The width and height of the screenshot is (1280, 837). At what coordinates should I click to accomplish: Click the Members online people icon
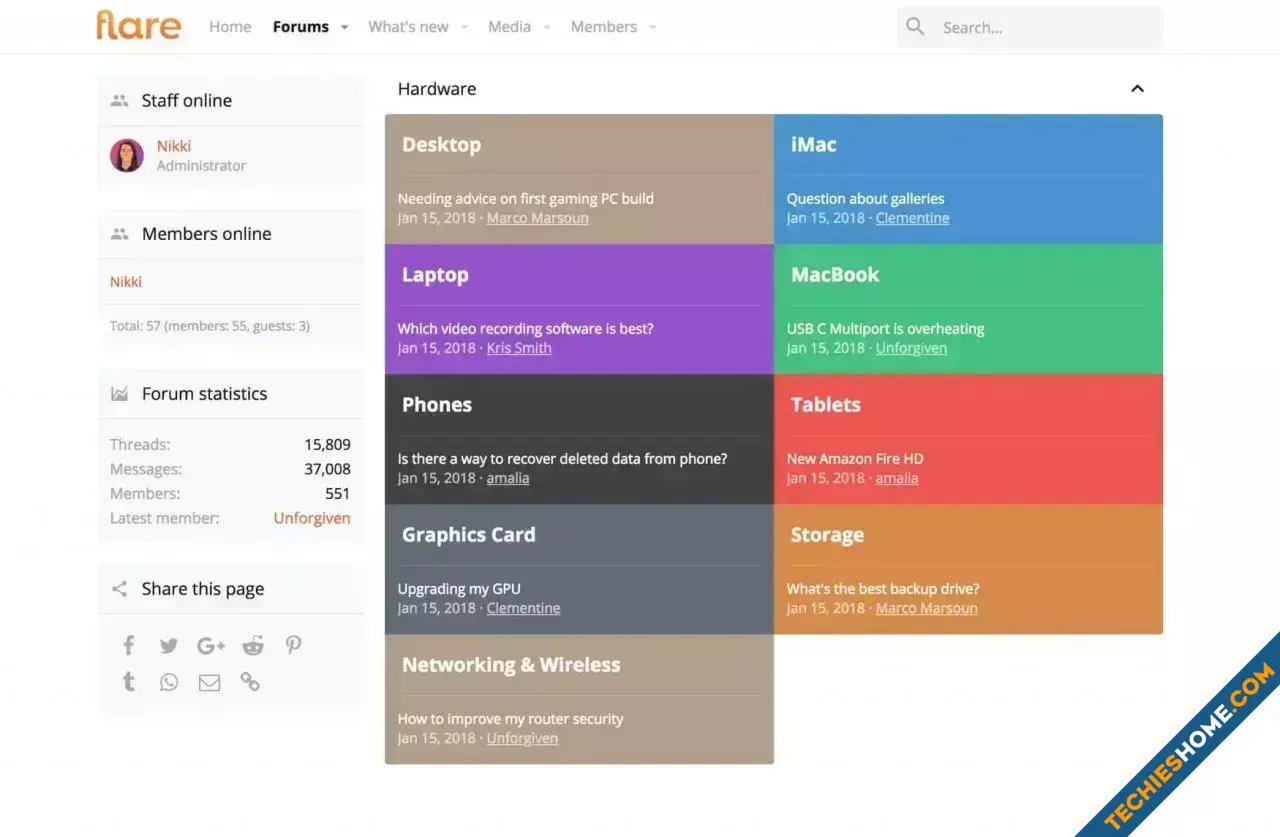pyautogui.click(x=120, y=234)
